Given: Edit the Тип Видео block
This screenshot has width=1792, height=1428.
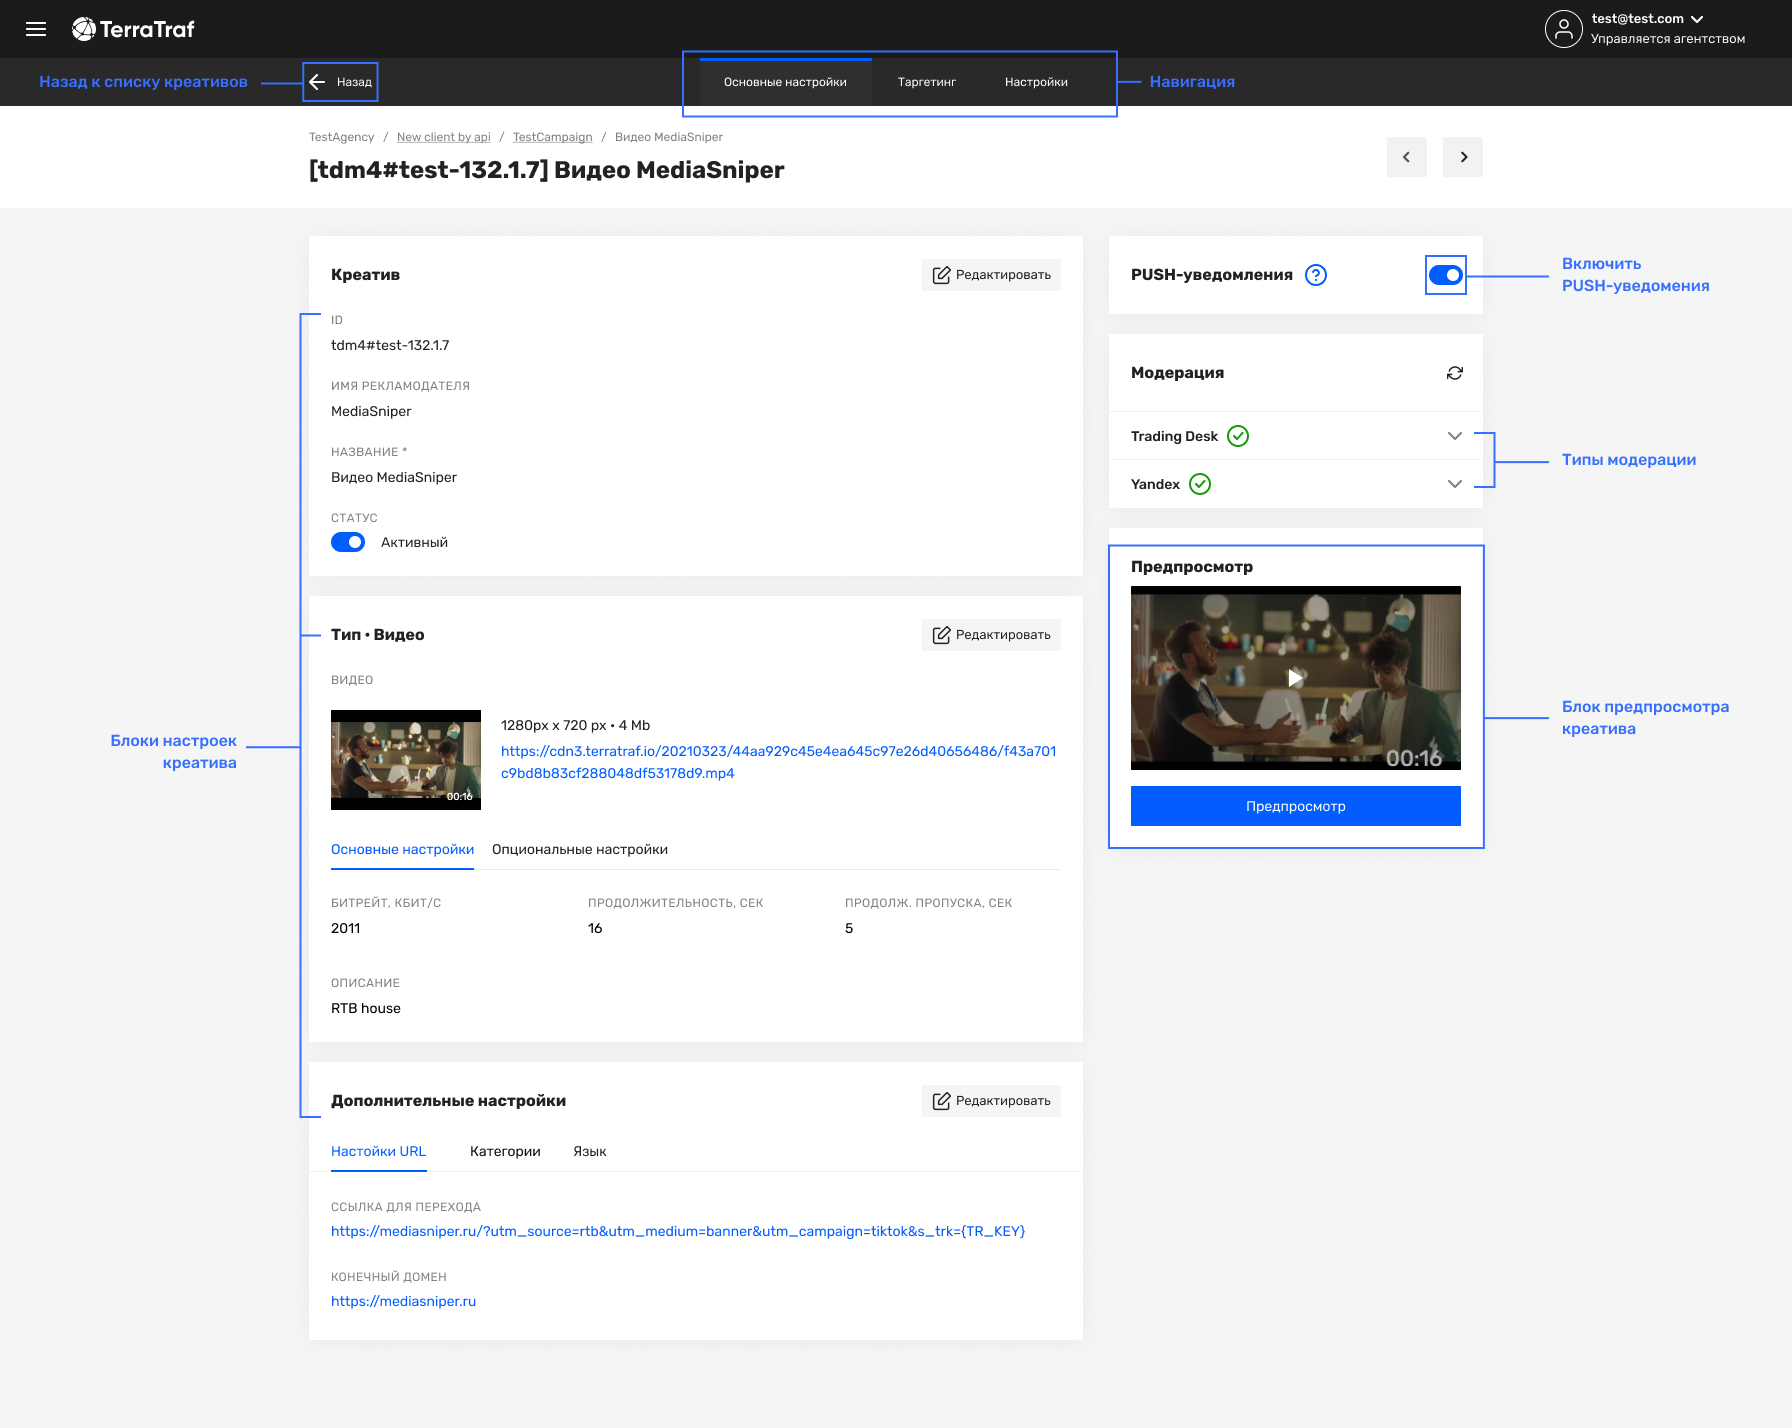Looking at the screenshot, I should [991, 635].
